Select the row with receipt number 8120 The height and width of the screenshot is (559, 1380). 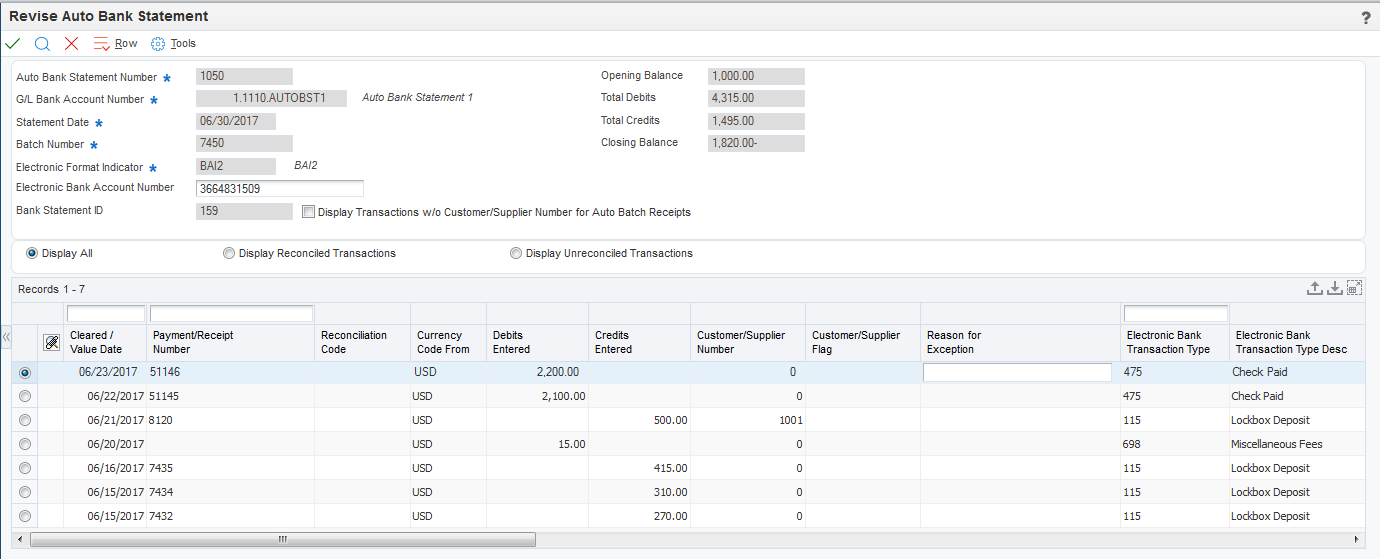25,420
